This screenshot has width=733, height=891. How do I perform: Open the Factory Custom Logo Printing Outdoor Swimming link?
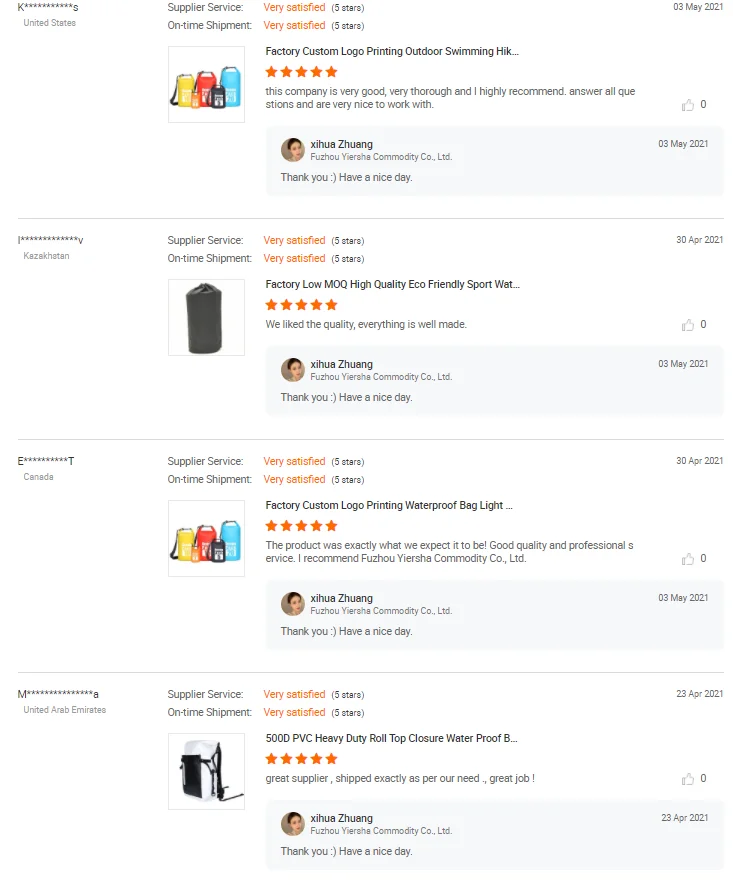pyautogui.click(x=392, y=51)
